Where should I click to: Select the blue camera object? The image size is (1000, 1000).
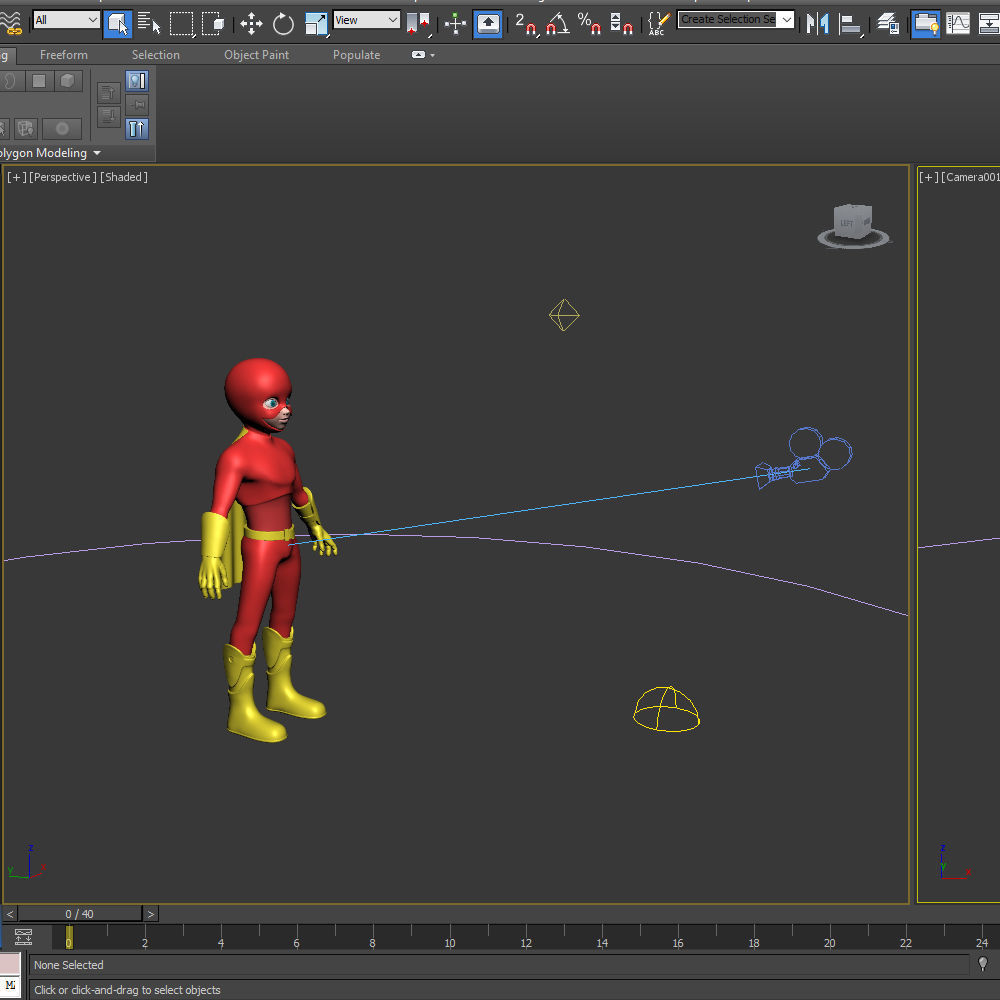(805, 458)
